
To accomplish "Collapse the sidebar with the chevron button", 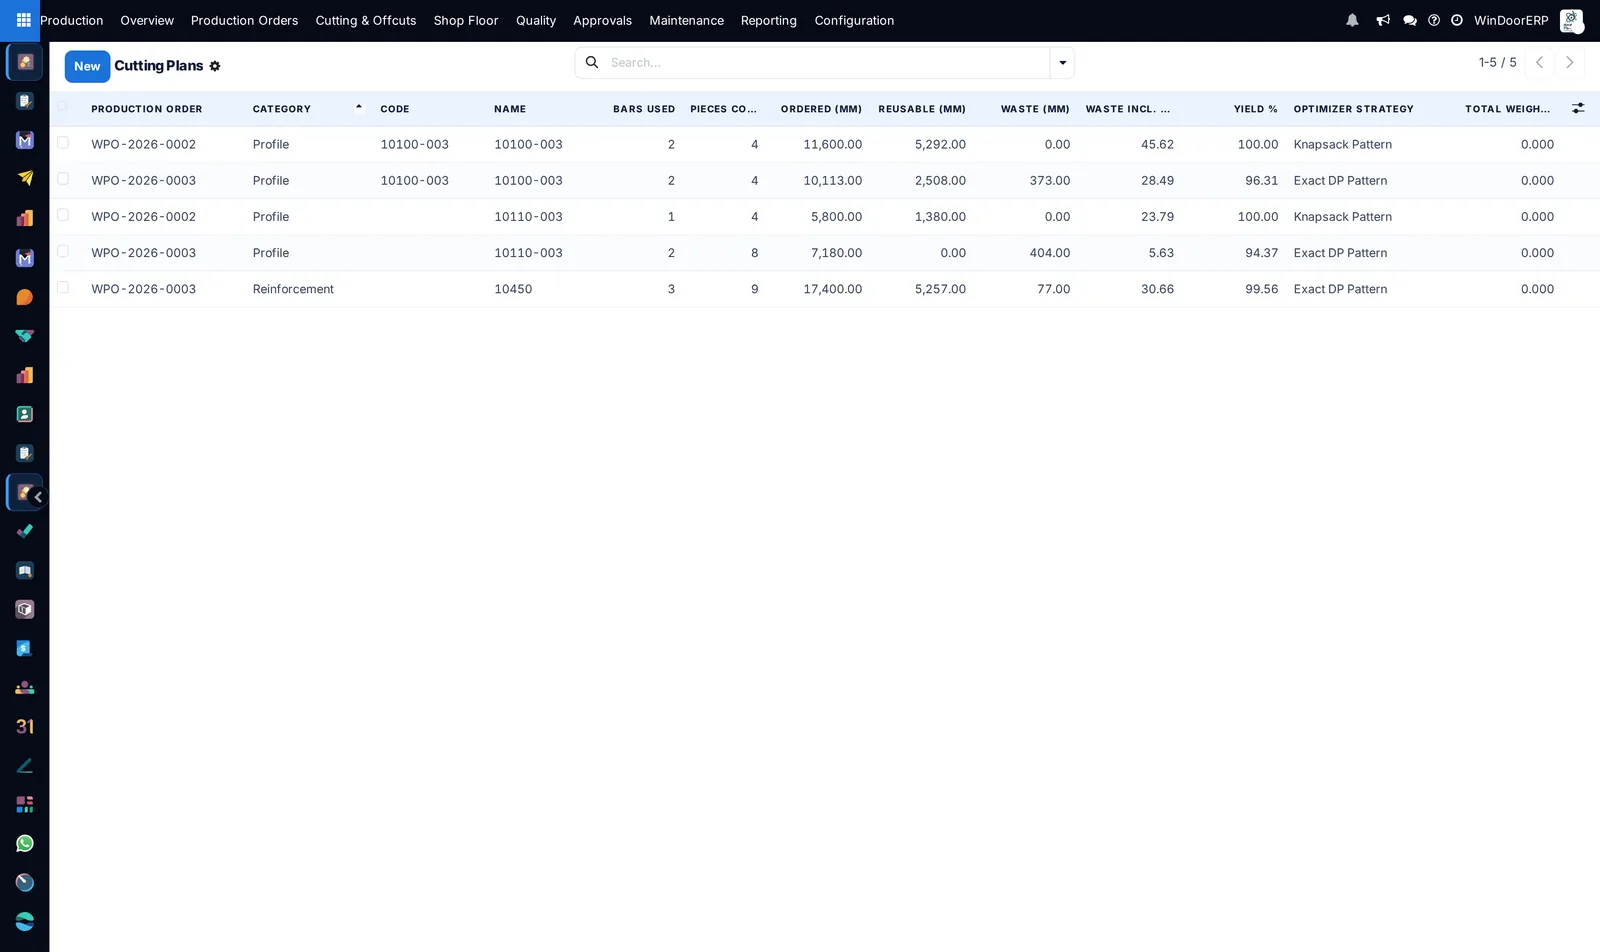I will (x=38, y=497).
